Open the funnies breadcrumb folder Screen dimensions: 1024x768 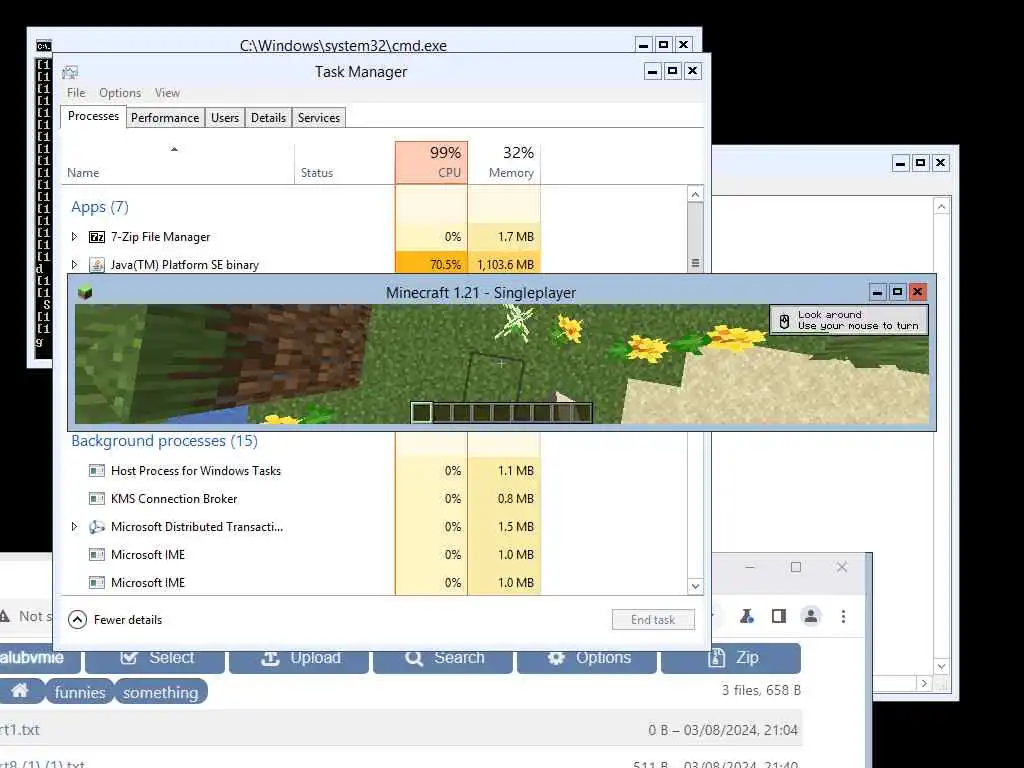(80, 692)
